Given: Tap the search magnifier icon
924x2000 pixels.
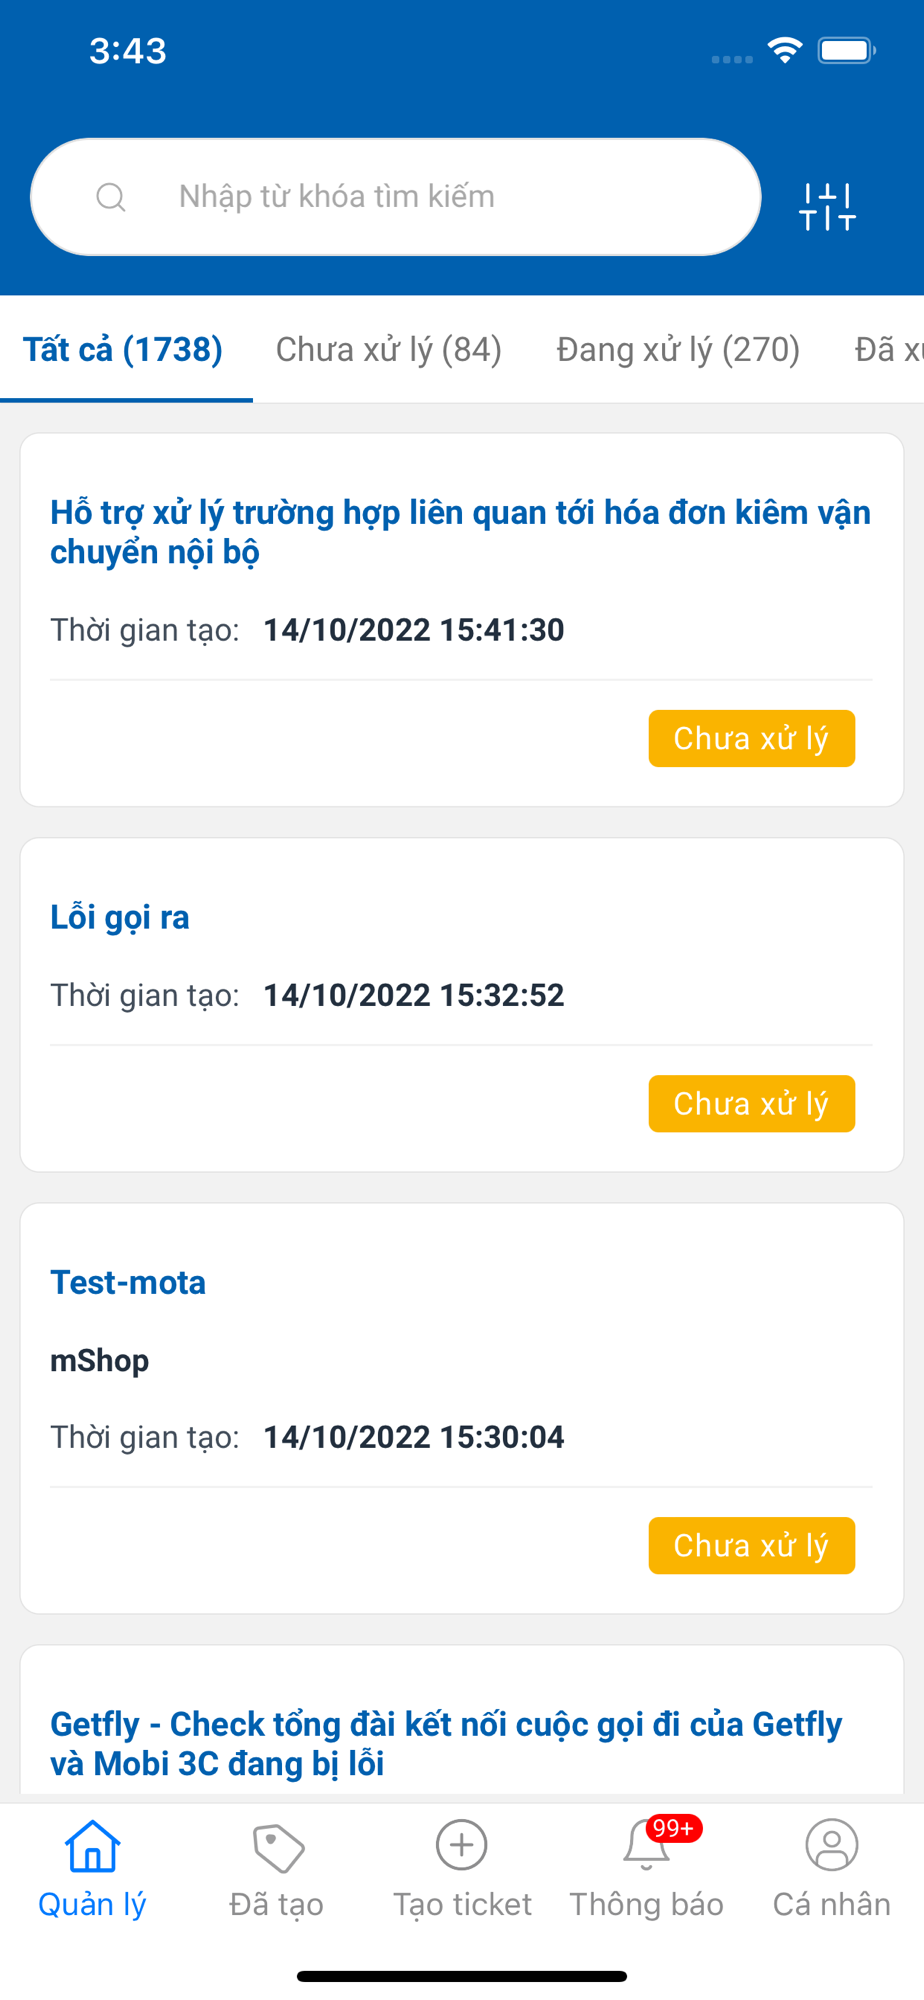Looking at the screenshot, I should [111, 197].
